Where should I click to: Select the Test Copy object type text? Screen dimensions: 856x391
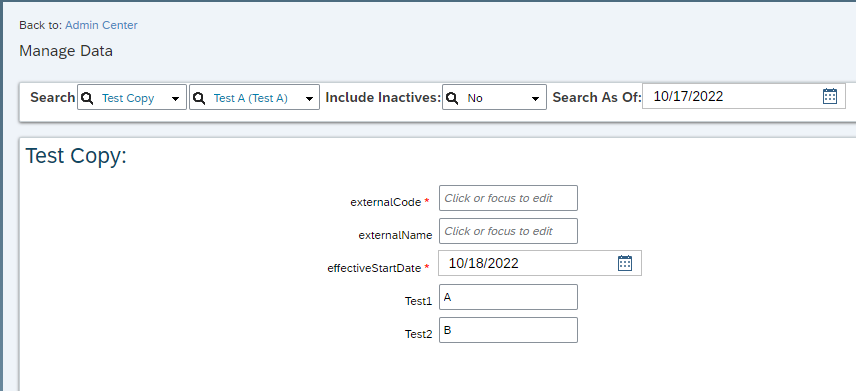[x=128, y=98]
